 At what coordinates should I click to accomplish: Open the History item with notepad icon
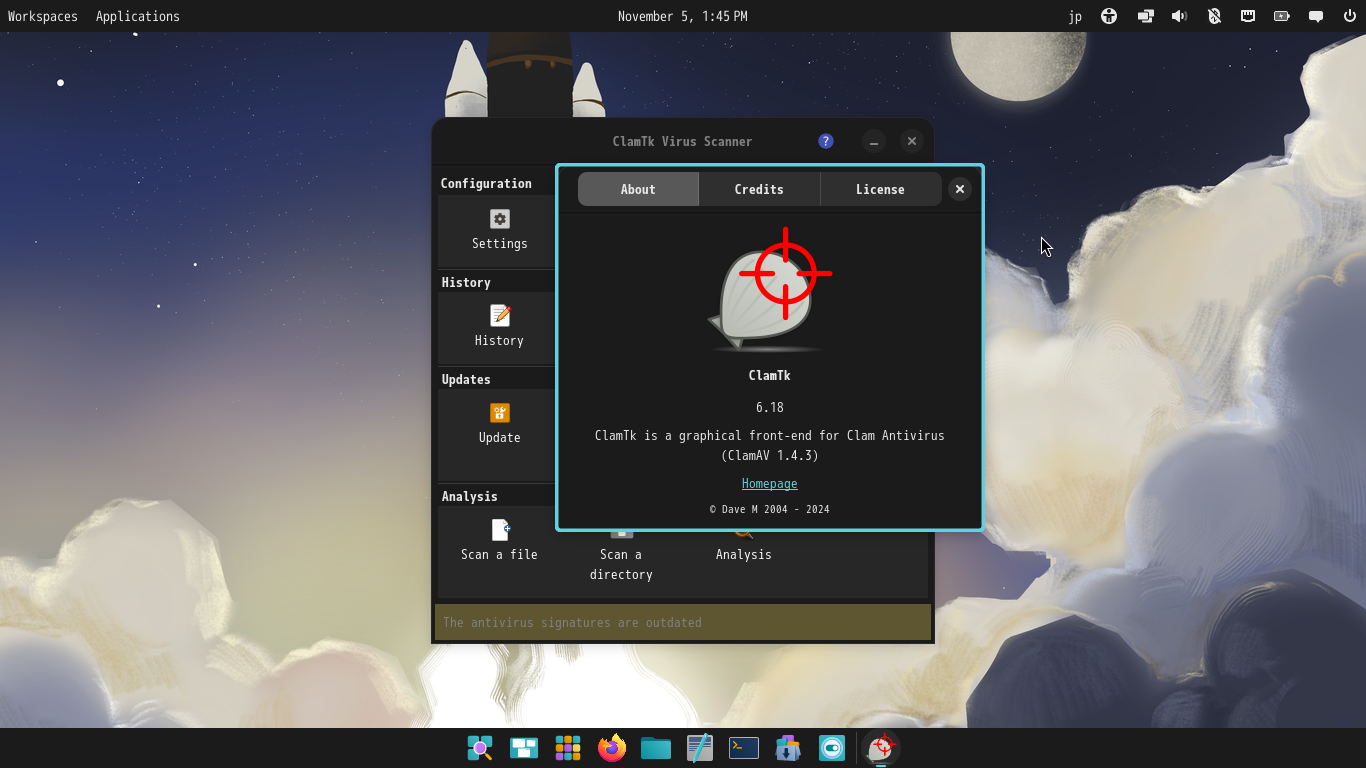tap(499, 326)
